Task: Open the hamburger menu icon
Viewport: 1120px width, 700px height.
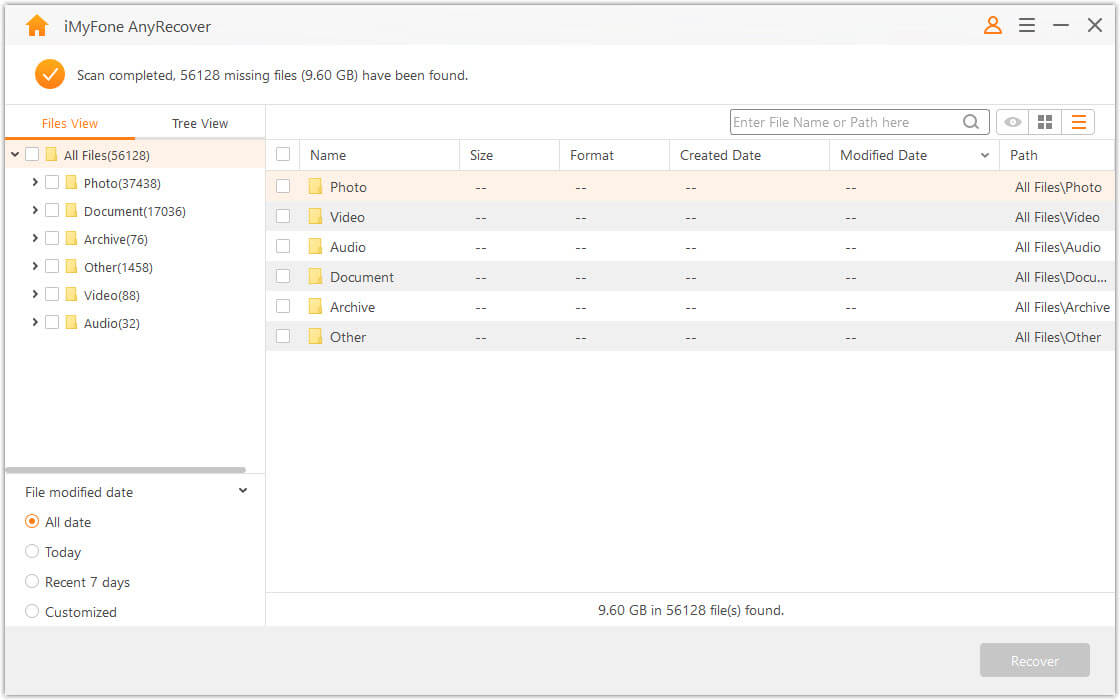Action: 1027,26
